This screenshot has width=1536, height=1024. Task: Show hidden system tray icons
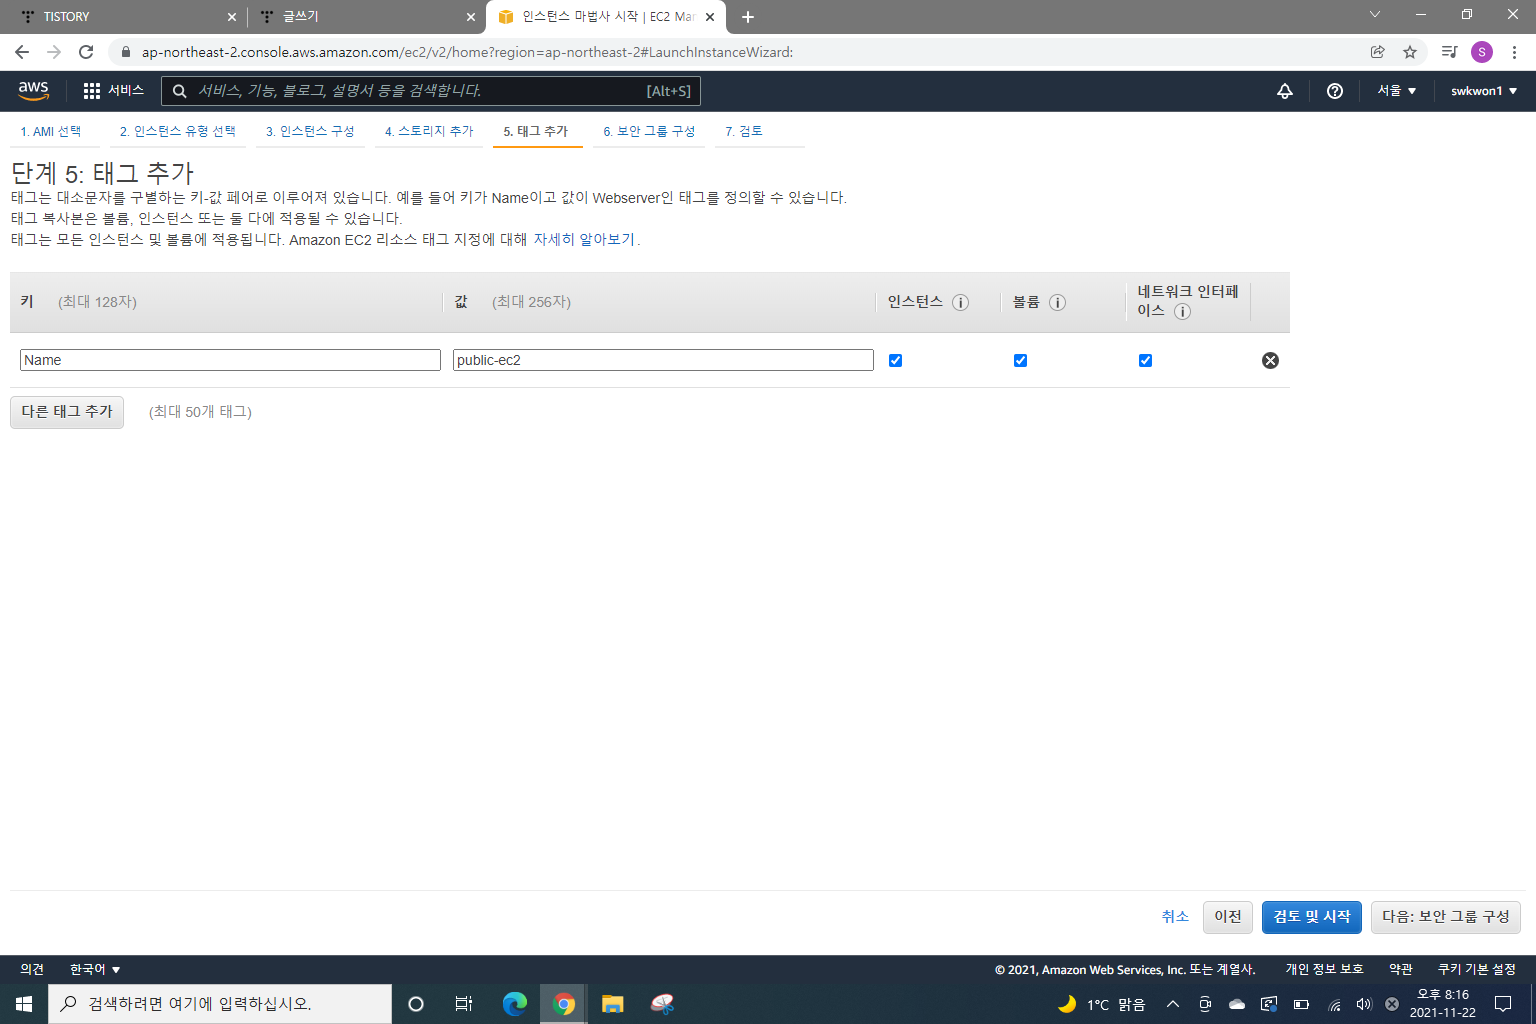[x=1173, y=1004]
